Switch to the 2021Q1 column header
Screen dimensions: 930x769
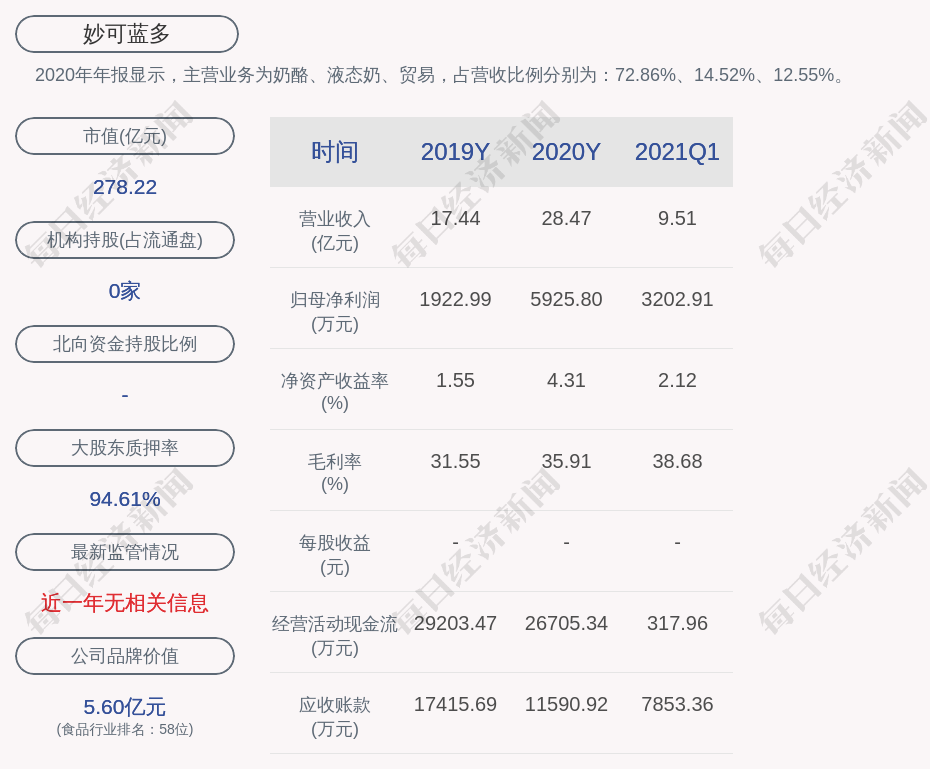point(677,152)
